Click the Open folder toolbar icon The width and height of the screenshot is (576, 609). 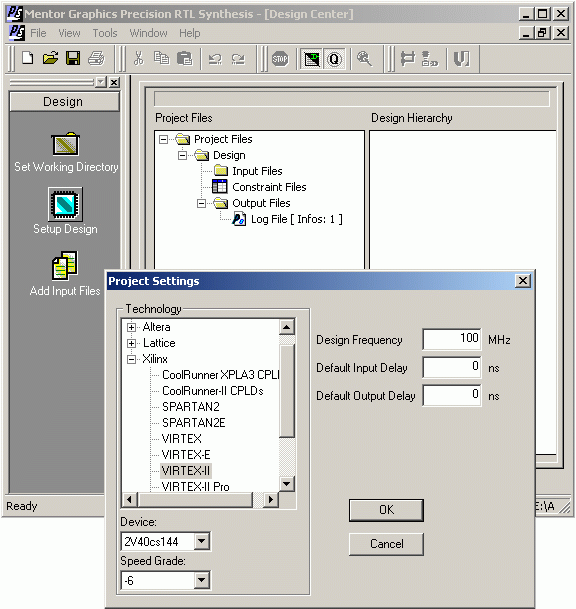(x=50, y=59)
